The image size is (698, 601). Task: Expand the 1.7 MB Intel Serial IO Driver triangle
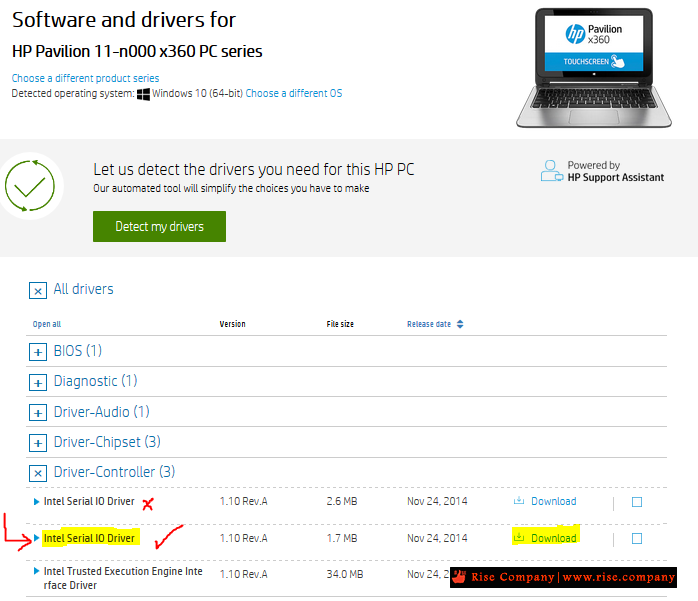pos(37,538)
